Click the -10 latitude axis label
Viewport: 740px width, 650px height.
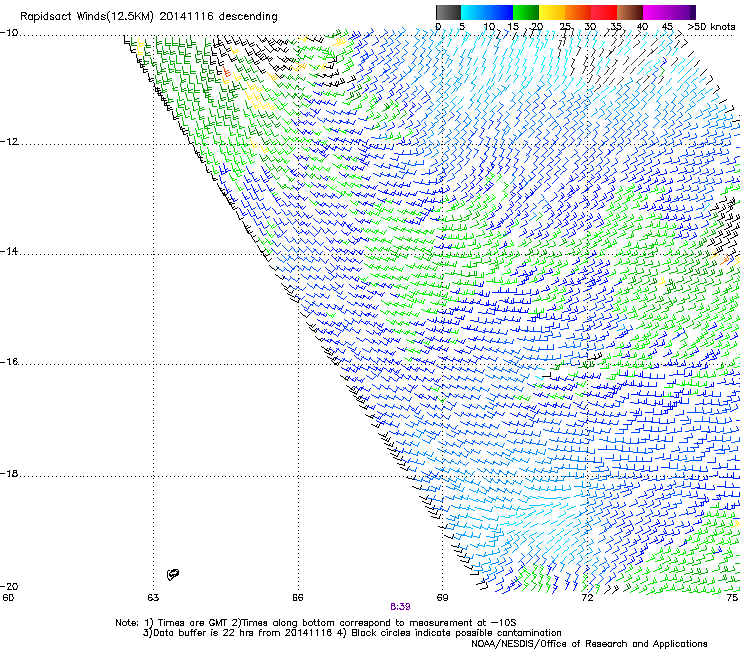coord(9,33)
